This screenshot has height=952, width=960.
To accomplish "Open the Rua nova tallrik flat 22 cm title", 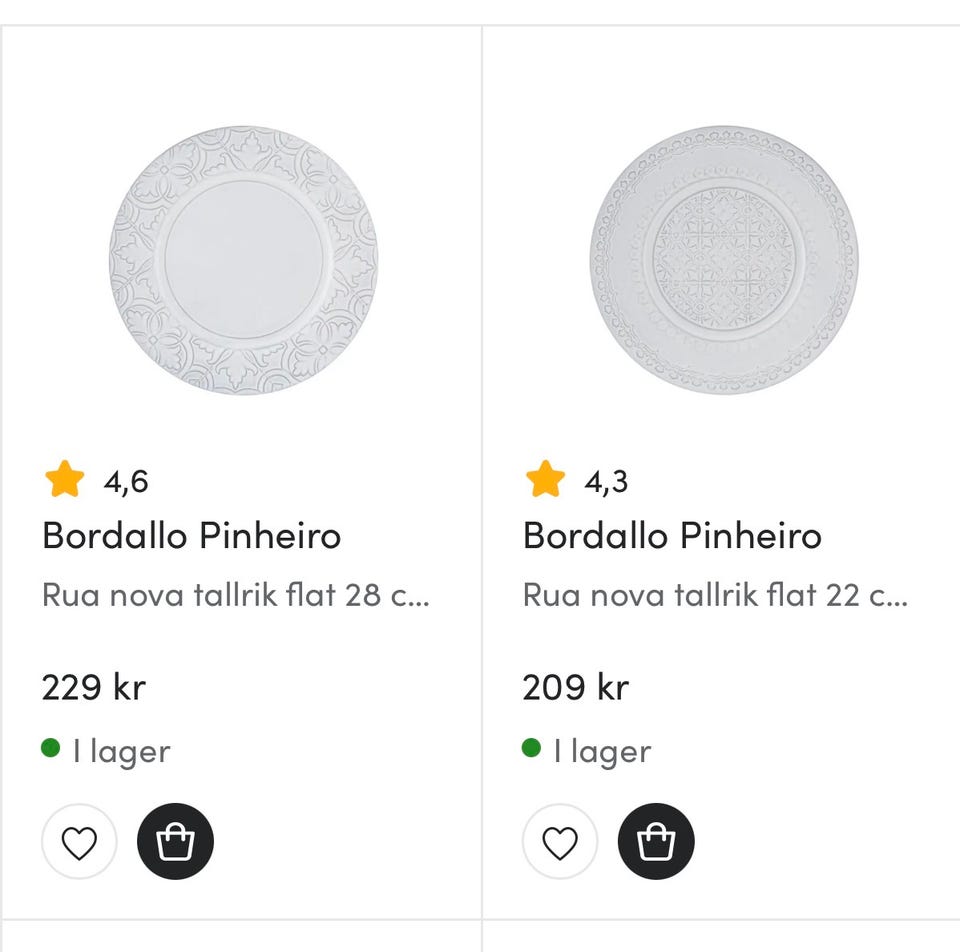I will pos(716,595).
